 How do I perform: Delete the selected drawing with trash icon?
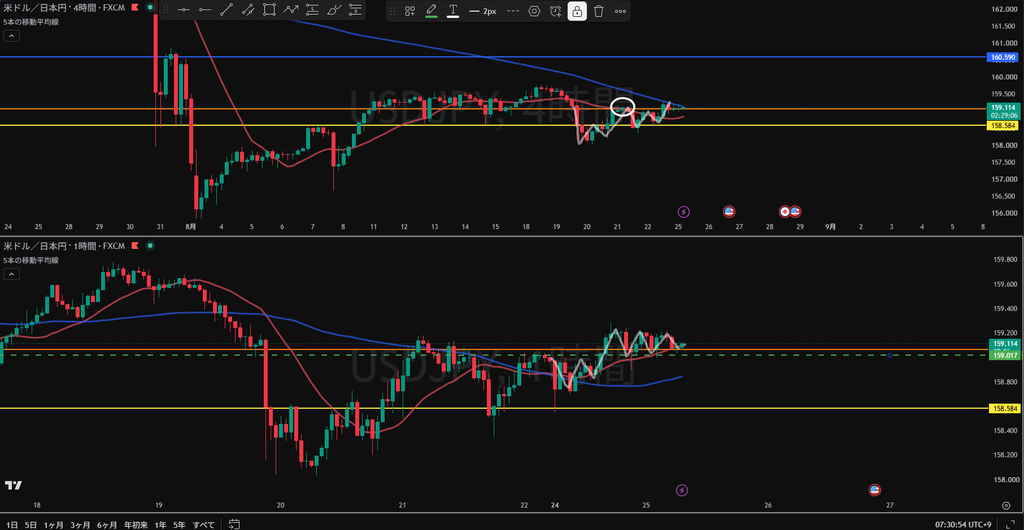(598, 11)
